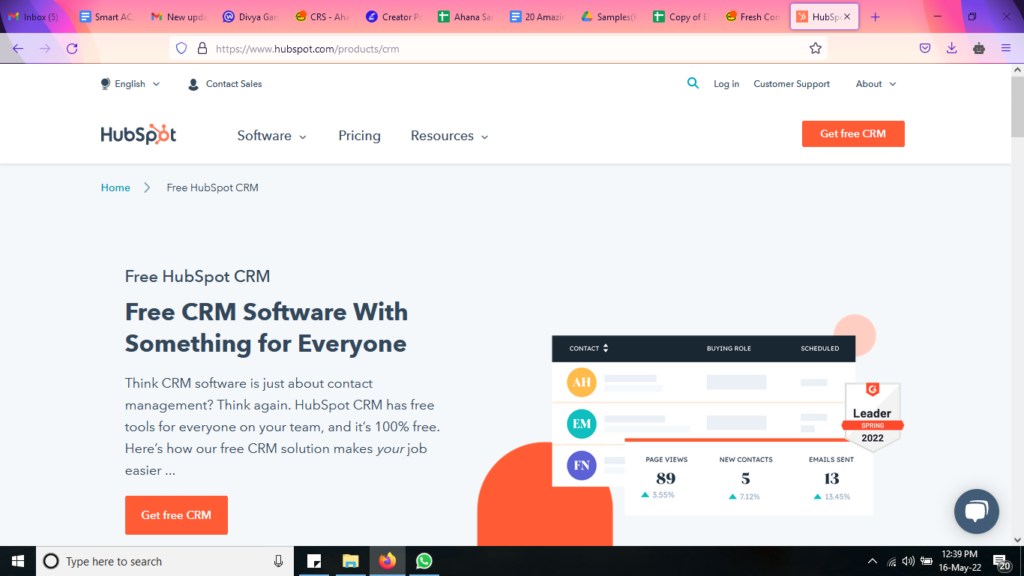Sort by the CONTACT column arrows

605,348
